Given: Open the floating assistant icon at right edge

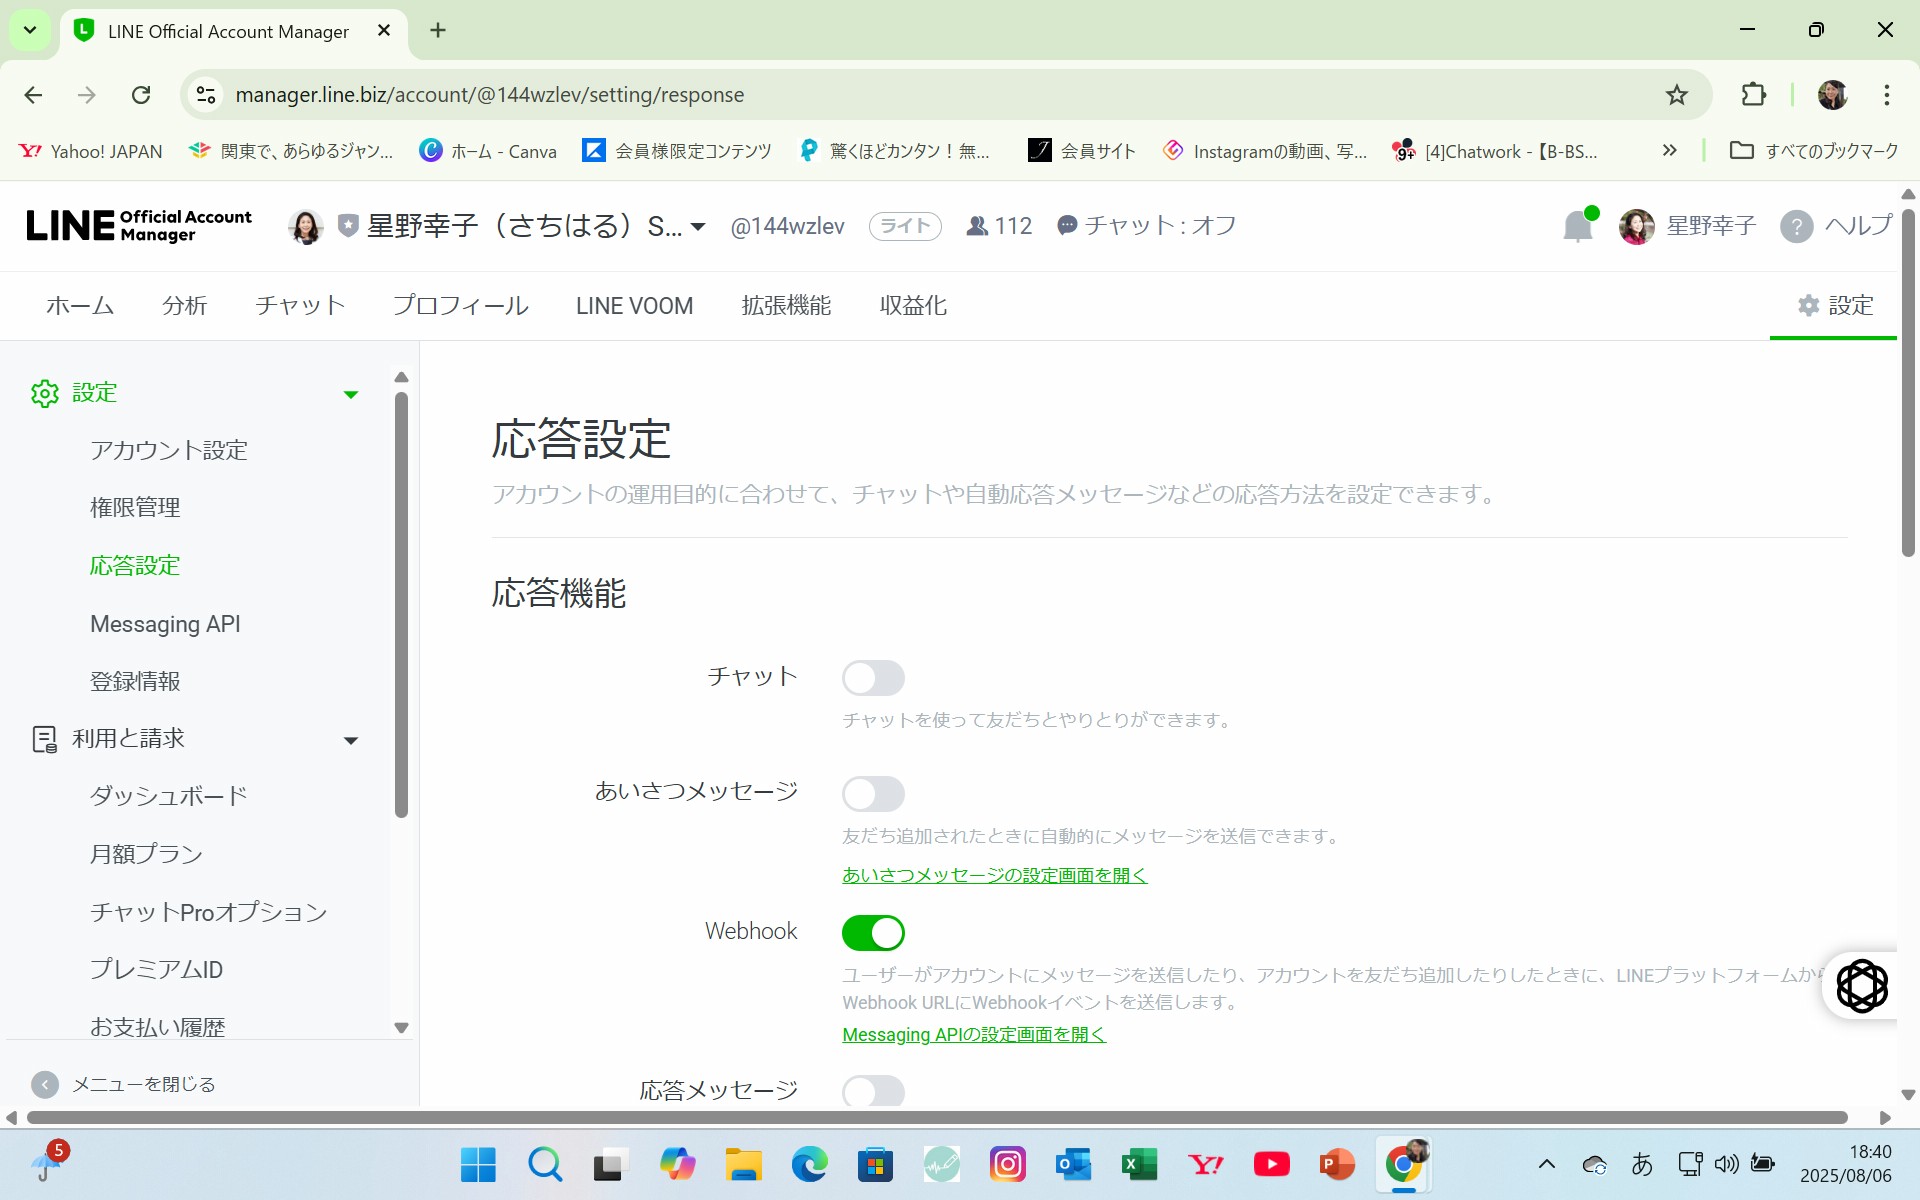Looking at the screenshot, I should point(1862,986).
